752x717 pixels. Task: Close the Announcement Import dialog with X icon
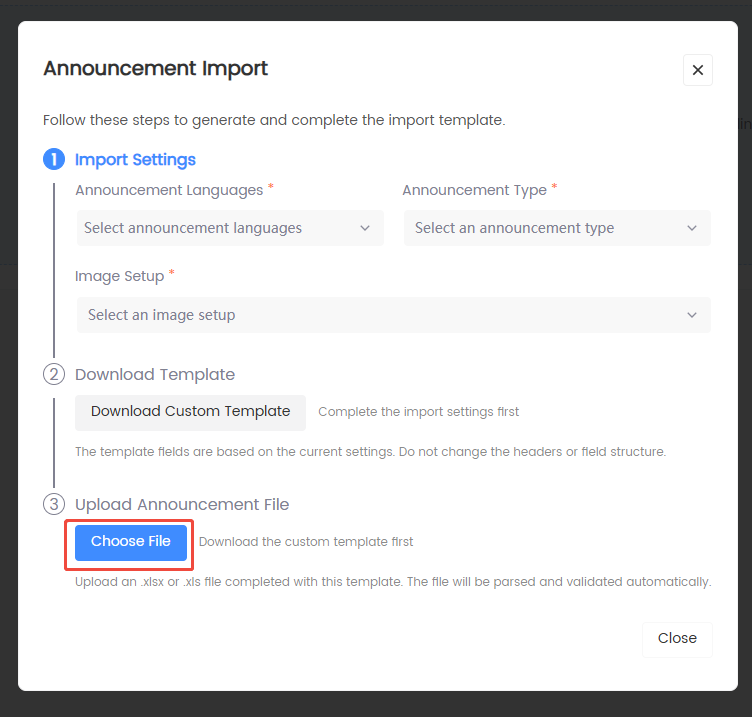point(697,70)
